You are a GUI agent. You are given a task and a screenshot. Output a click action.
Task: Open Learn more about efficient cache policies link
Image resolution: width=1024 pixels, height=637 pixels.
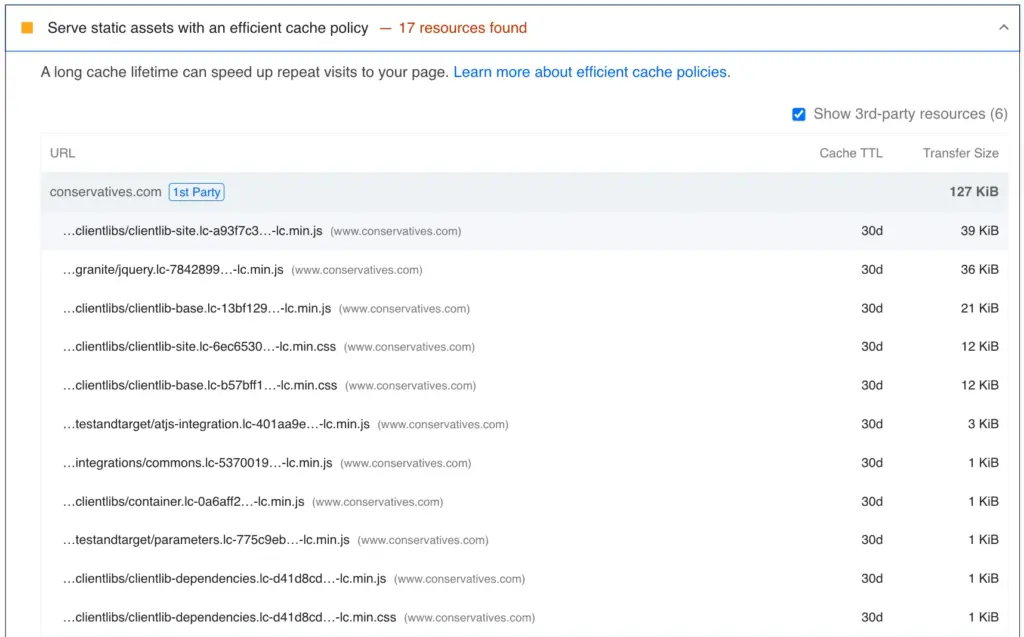pos(591,72)
